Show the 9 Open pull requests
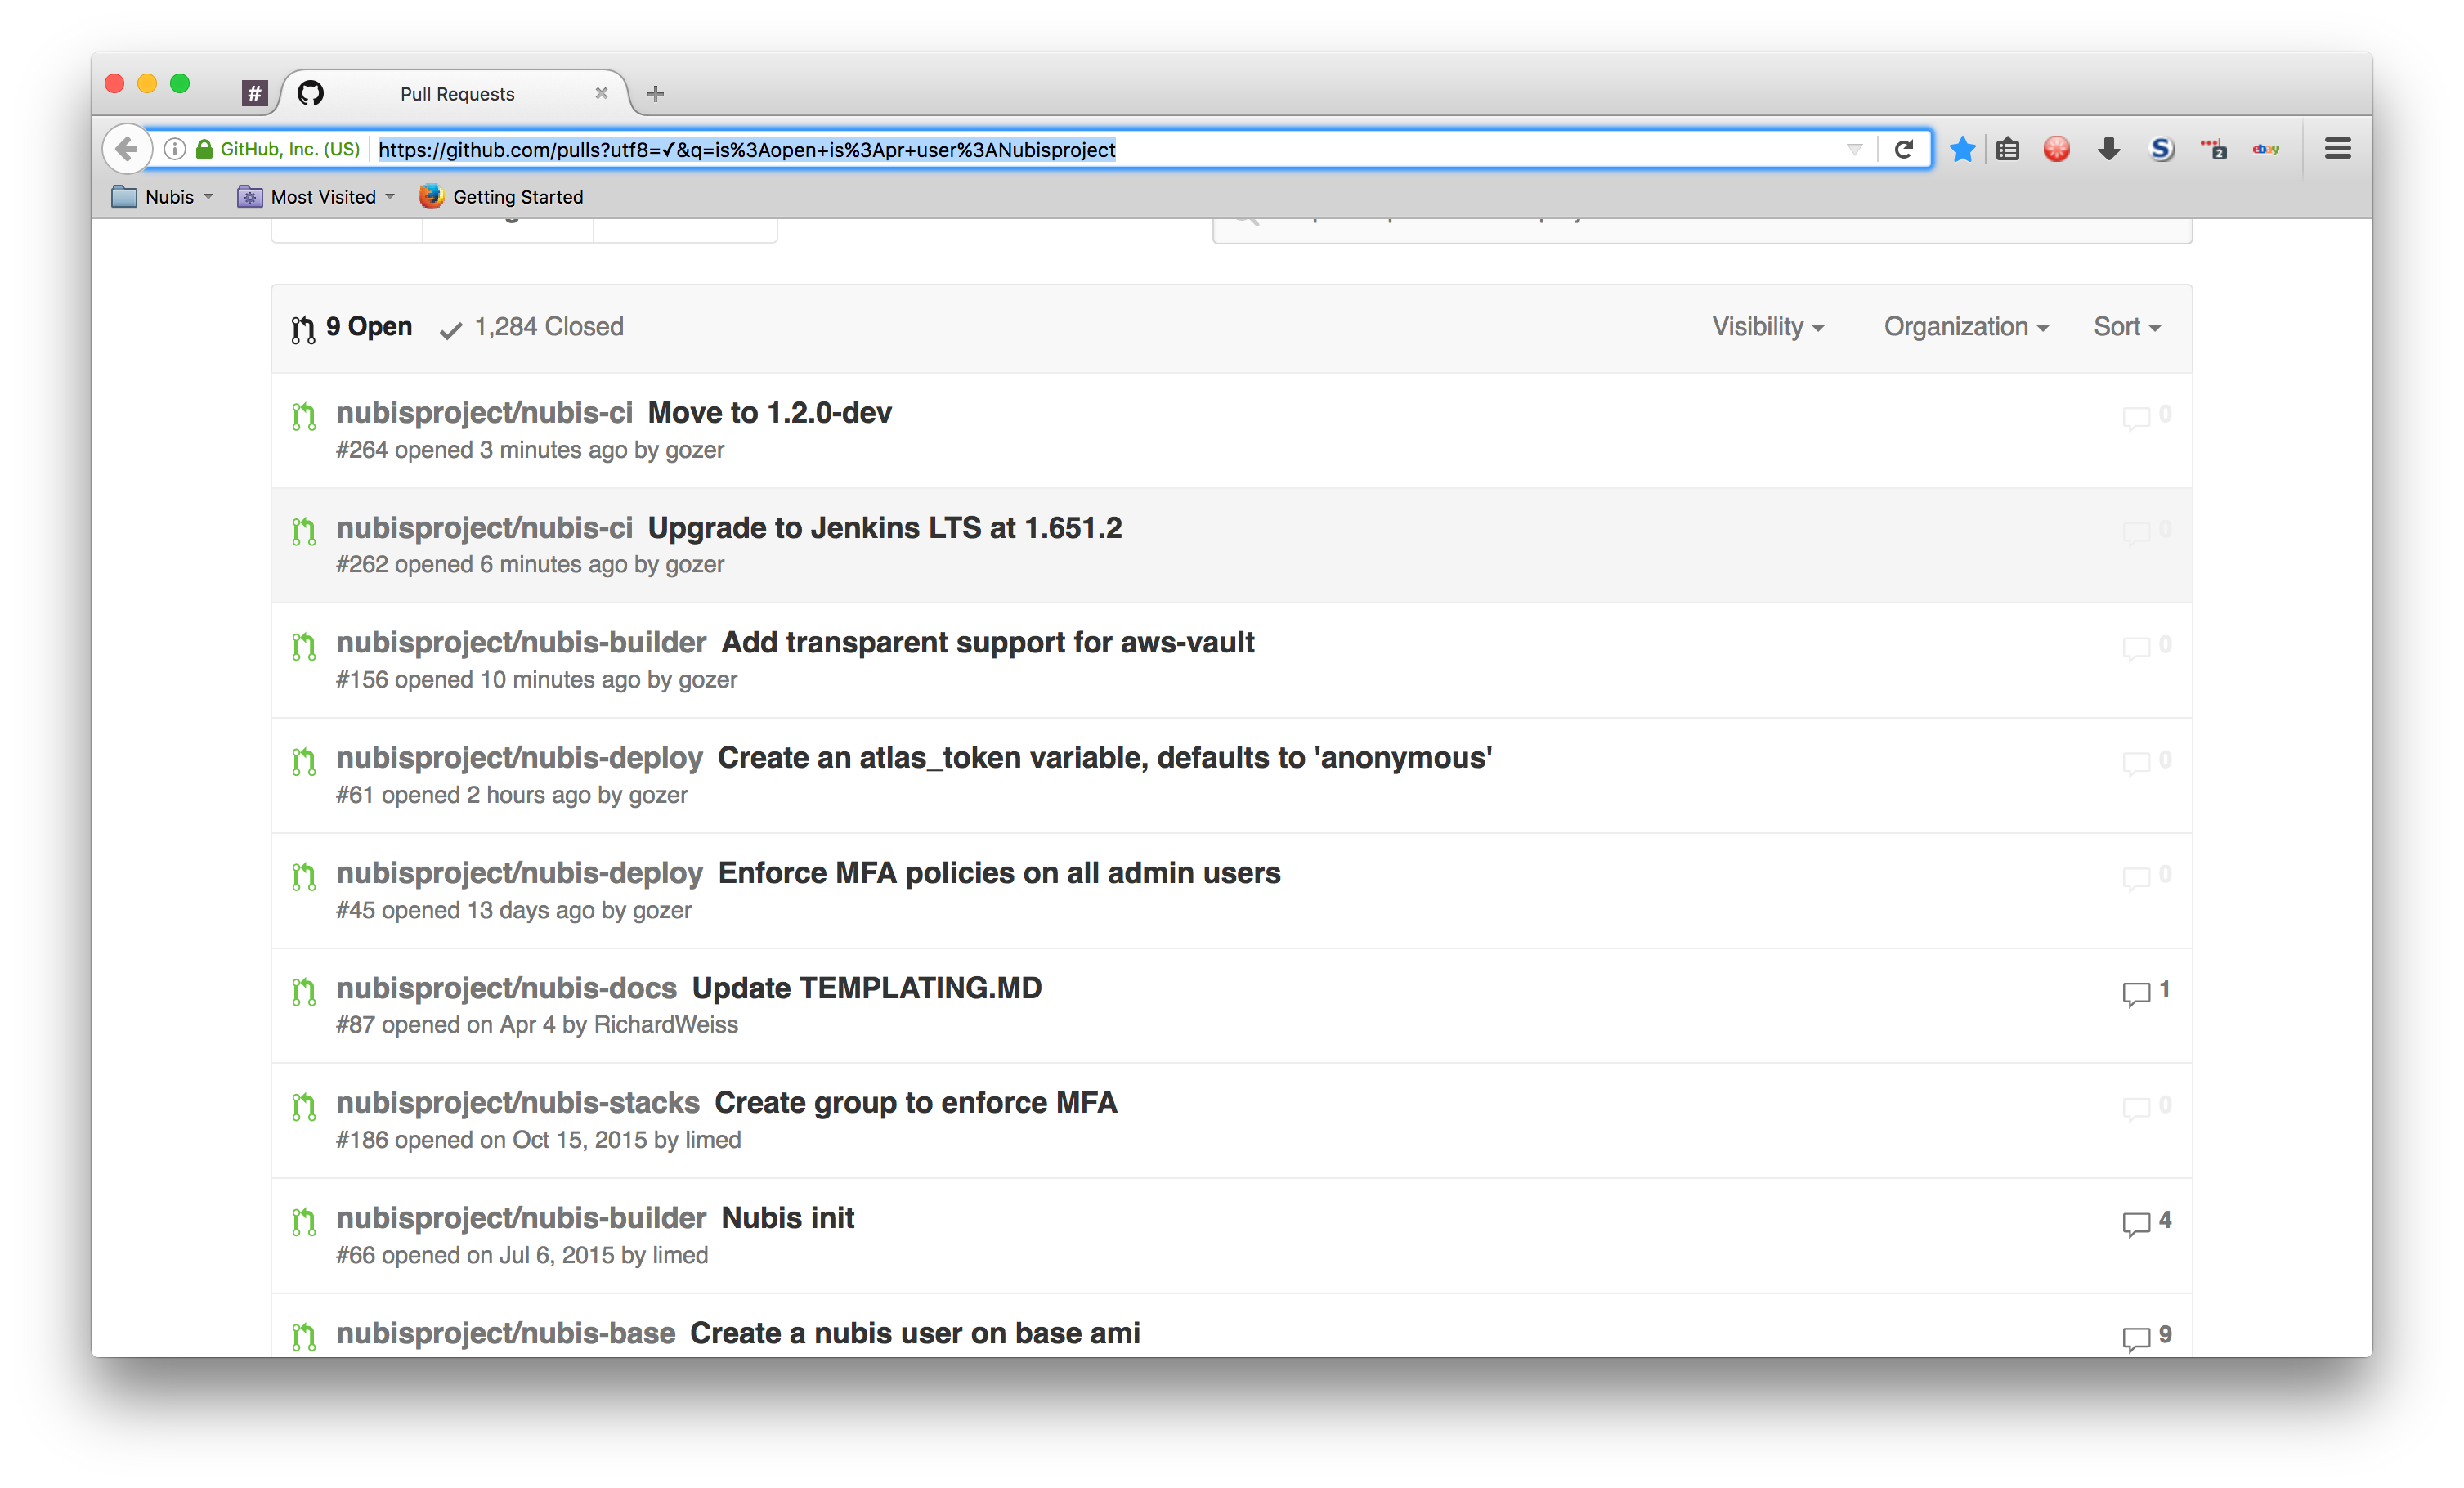2464x1488 pixels. tap(352, 327)
